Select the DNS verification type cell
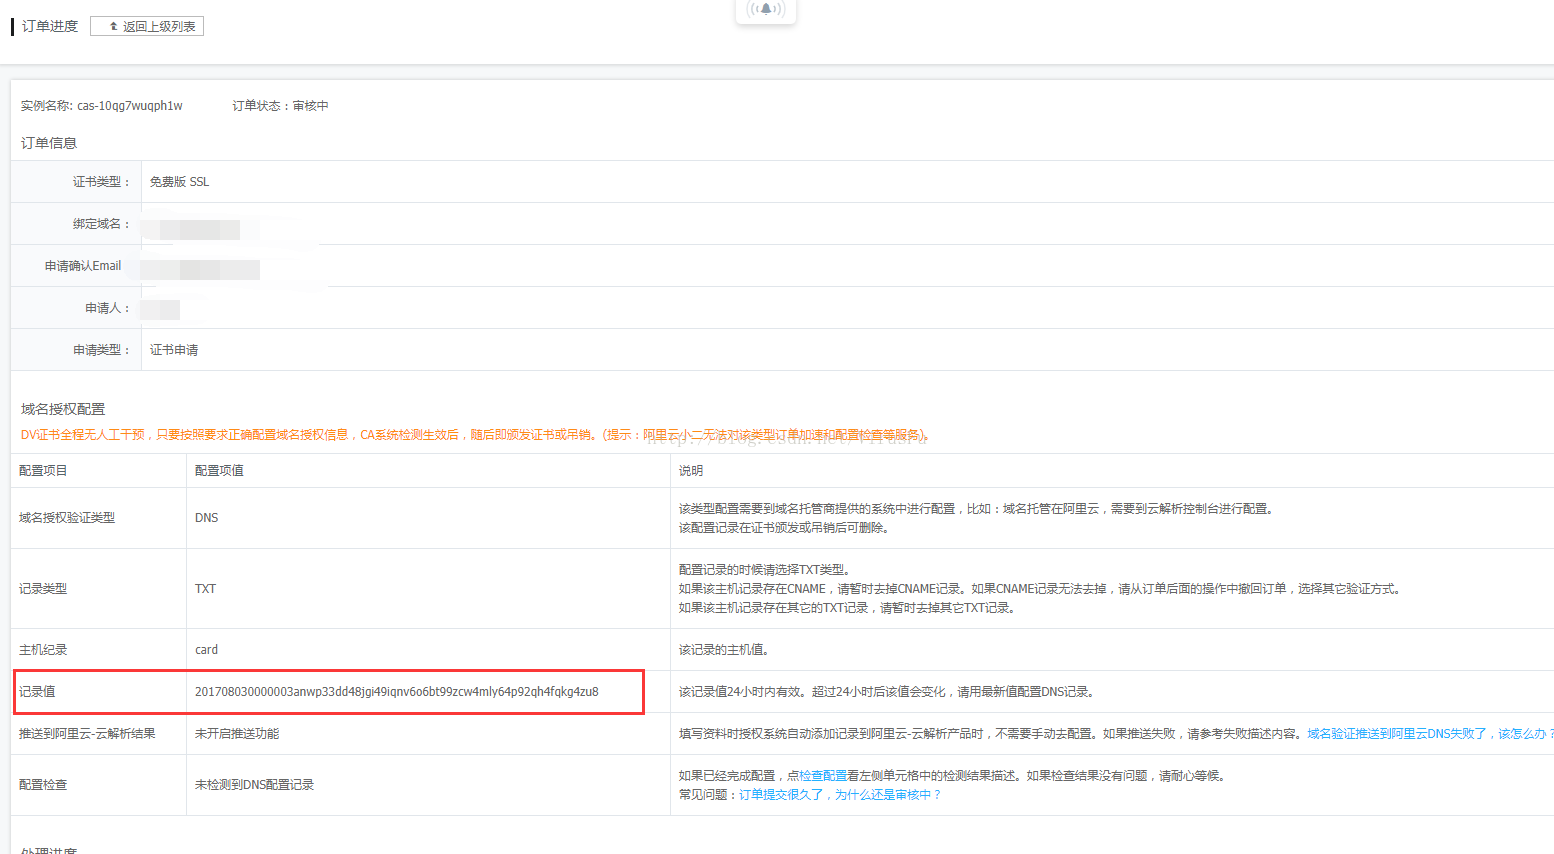 point(205,517)
